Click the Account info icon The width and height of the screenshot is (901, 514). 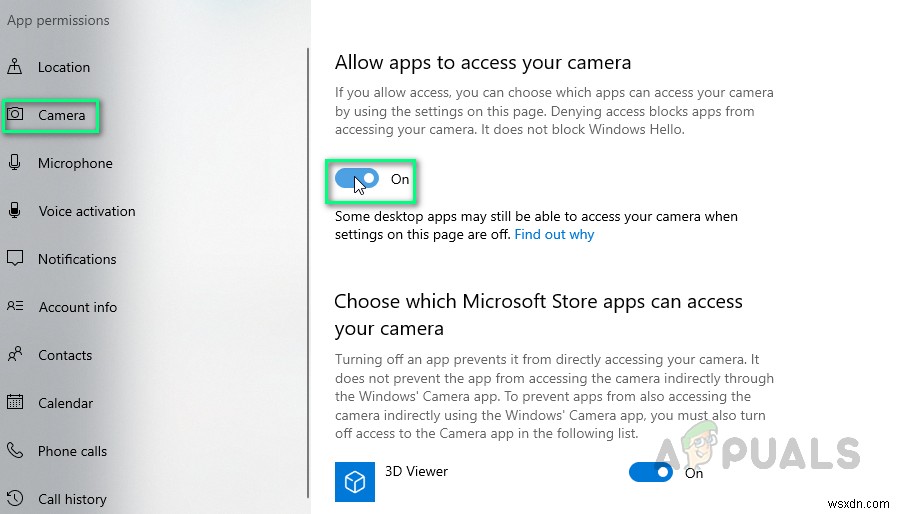coord(15,307)
